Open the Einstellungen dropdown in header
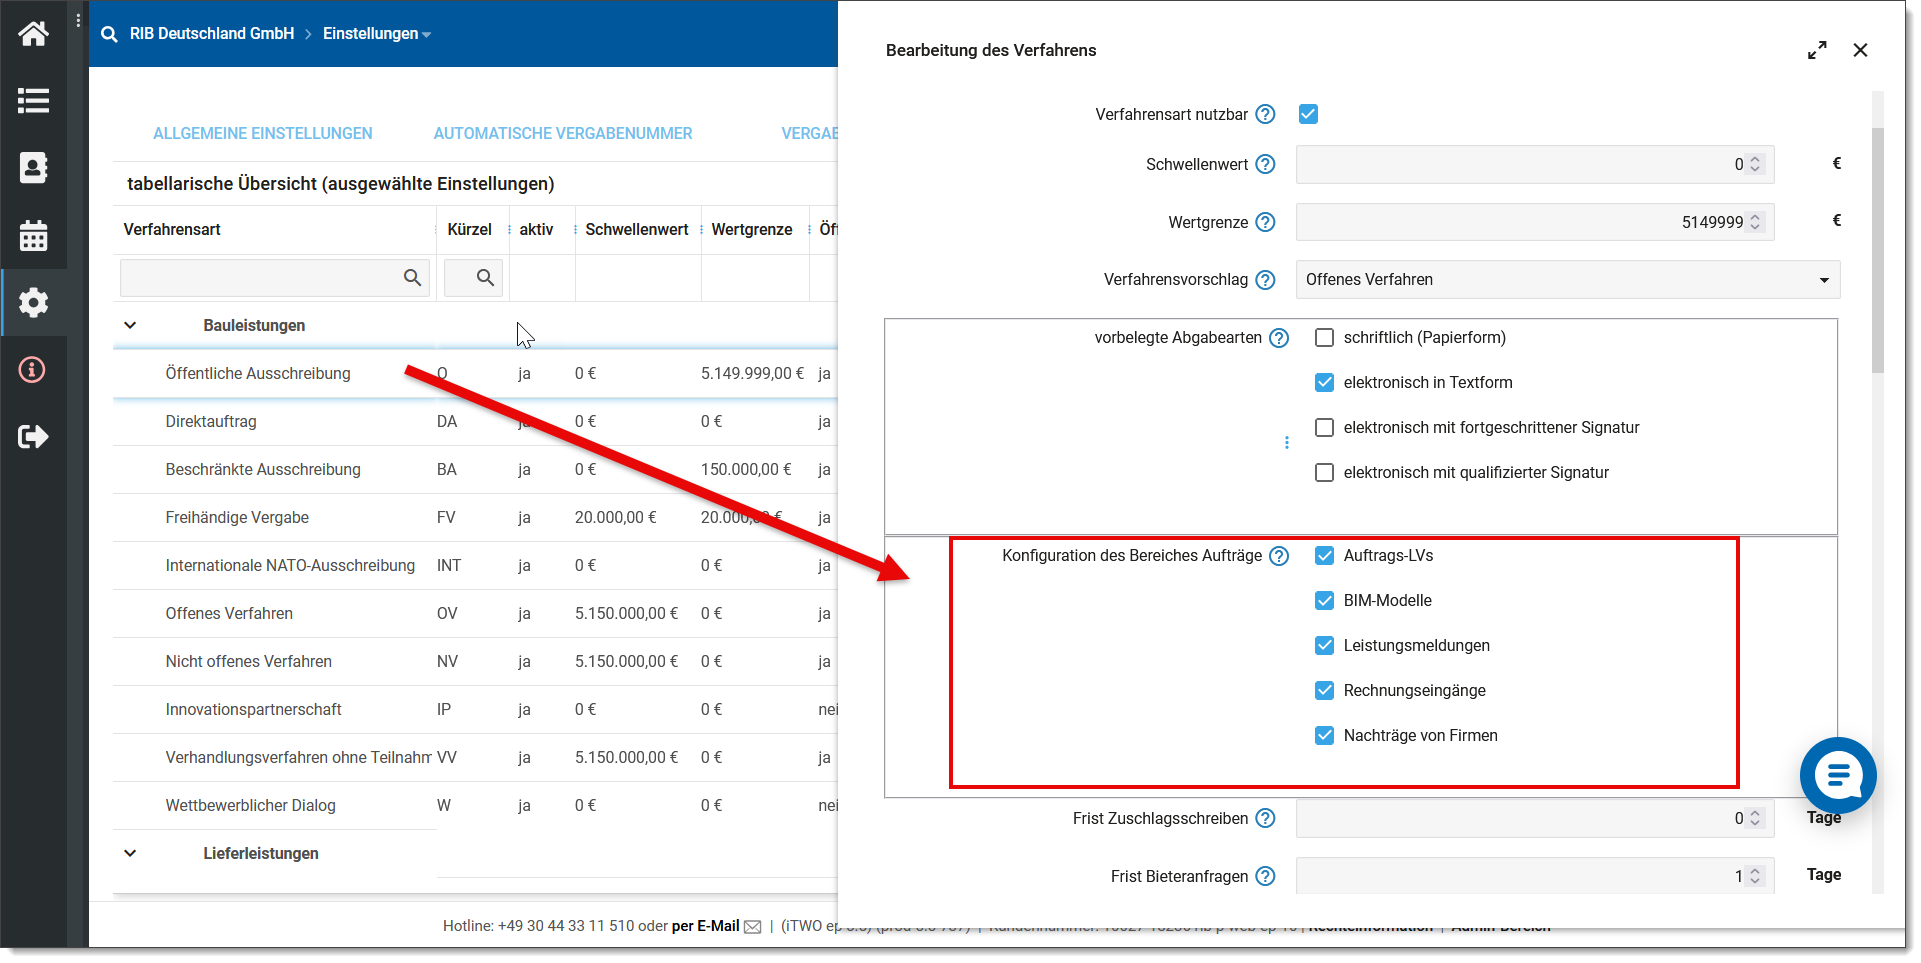 (376, 34)
